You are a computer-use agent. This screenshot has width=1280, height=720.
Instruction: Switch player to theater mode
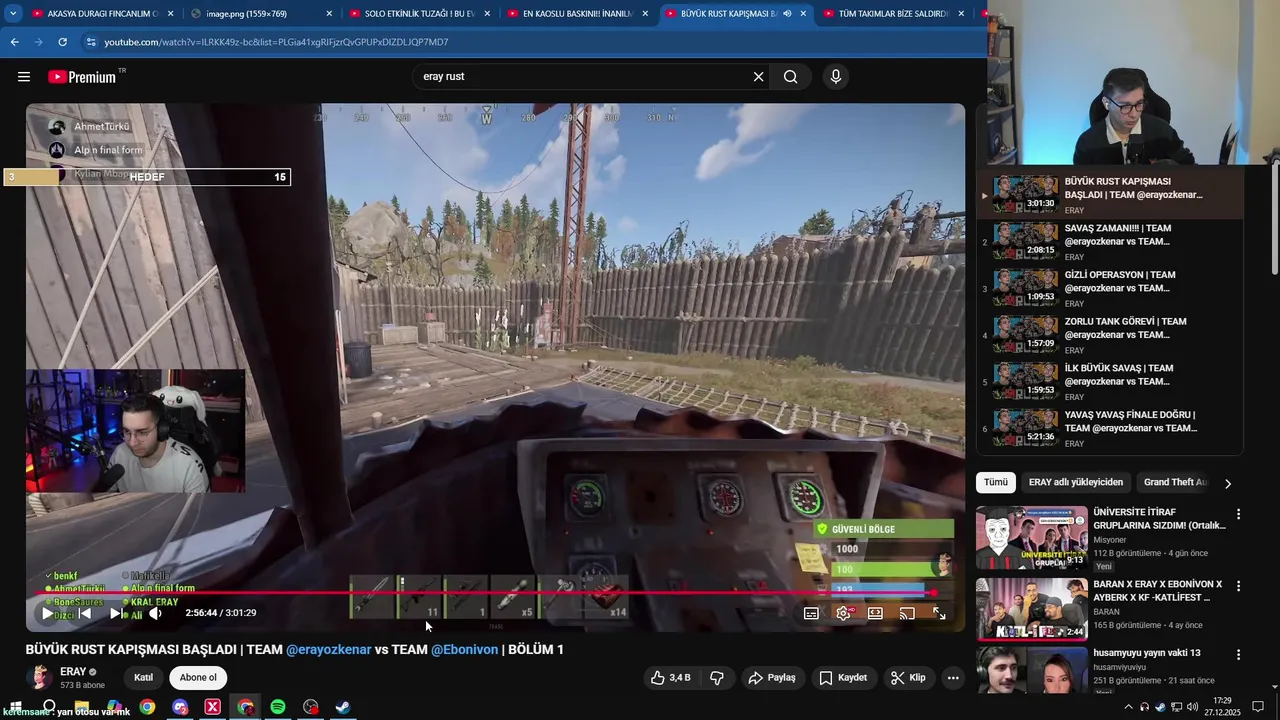click(875, 613)
